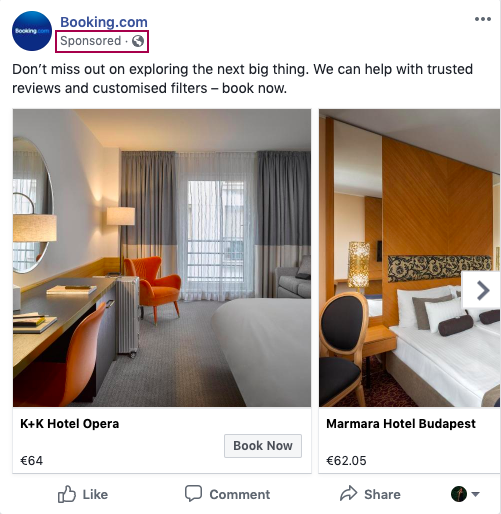501x514 pixels.
Task: Click the speech bubble Comment icon
Action: point(193,493)
